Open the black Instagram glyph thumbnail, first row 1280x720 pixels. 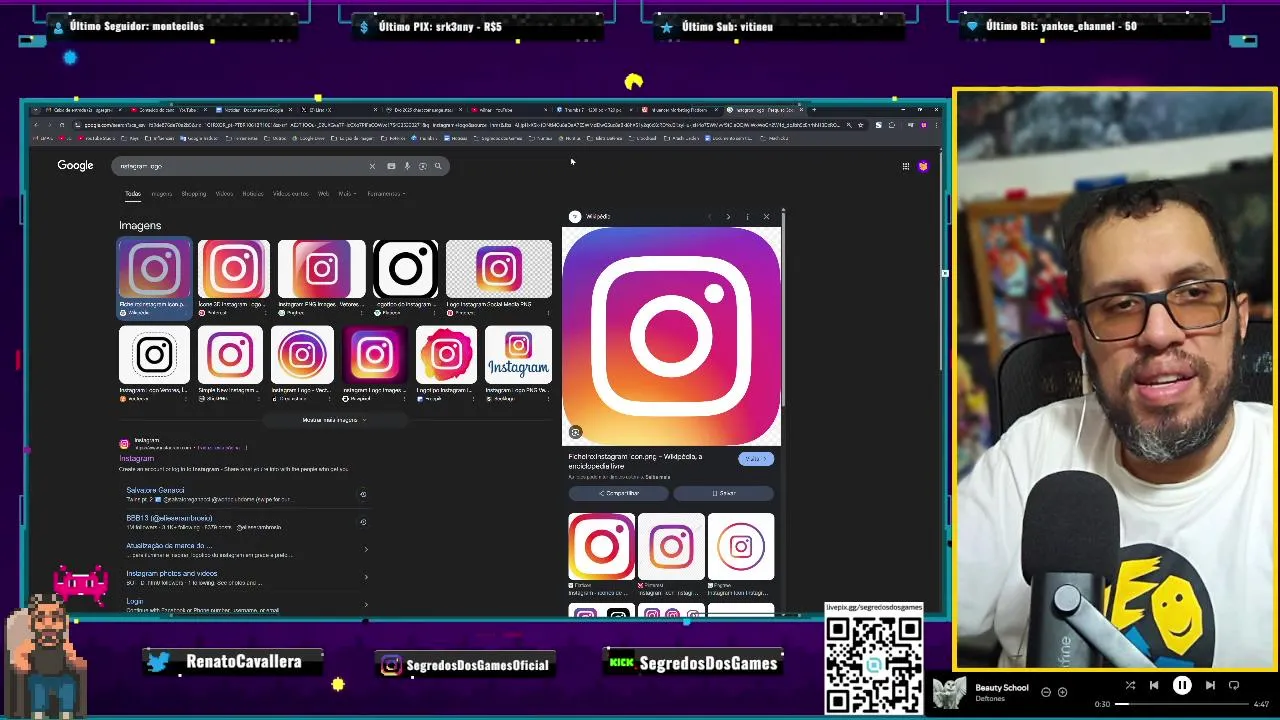[405, 269]
